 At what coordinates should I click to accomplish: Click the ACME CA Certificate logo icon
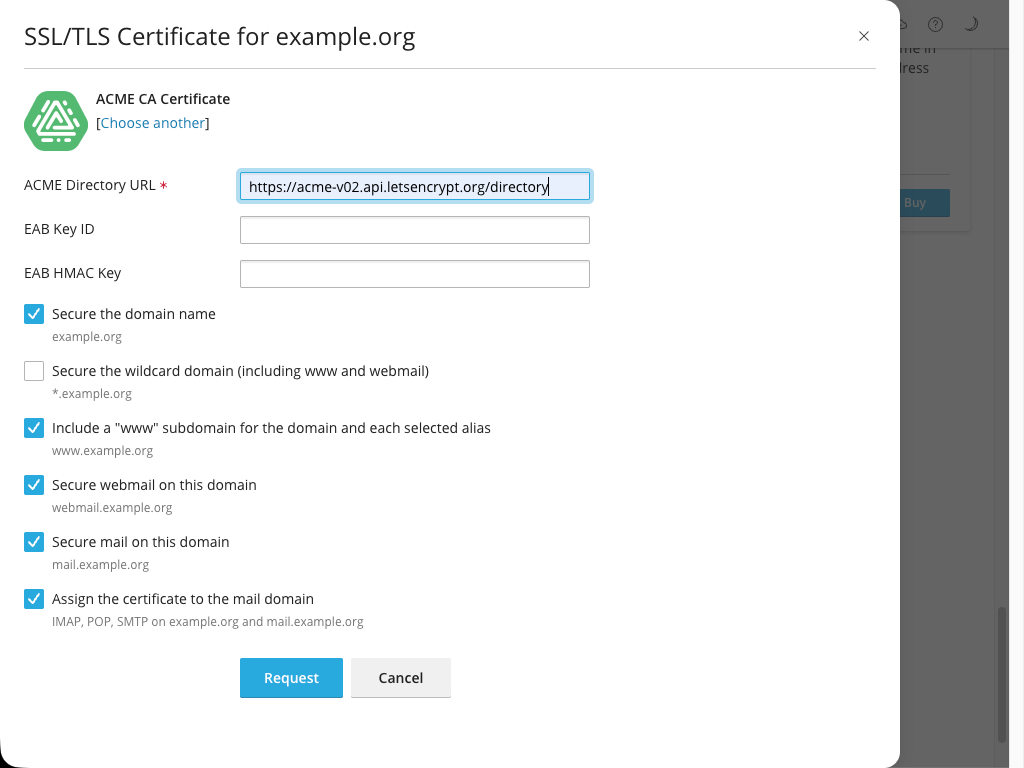click(x=56, y=121)
